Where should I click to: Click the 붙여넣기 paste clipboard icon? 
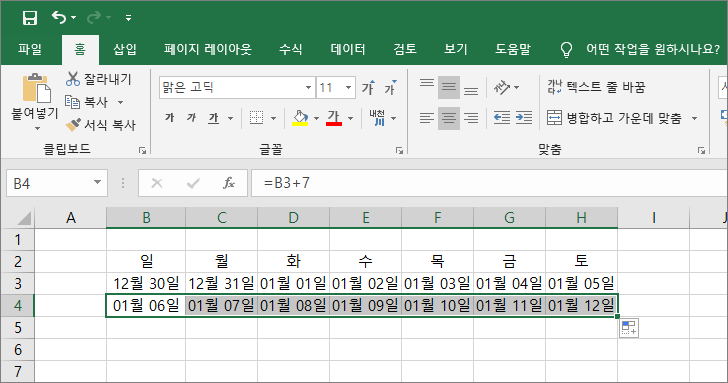[36, 88]
